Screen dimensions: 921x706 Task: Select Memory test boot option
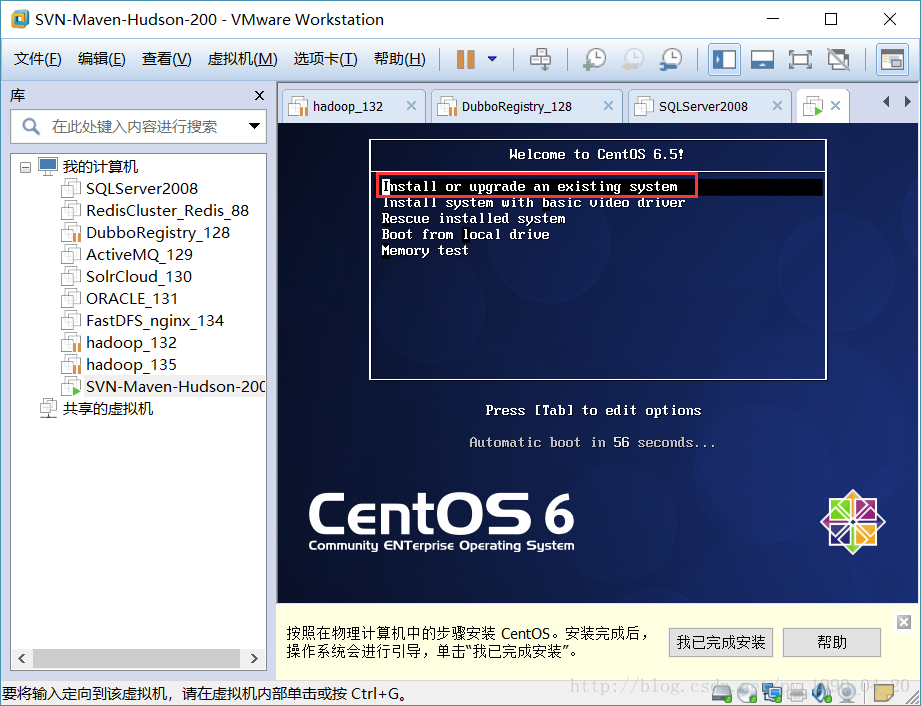click(x=425, y=250)
